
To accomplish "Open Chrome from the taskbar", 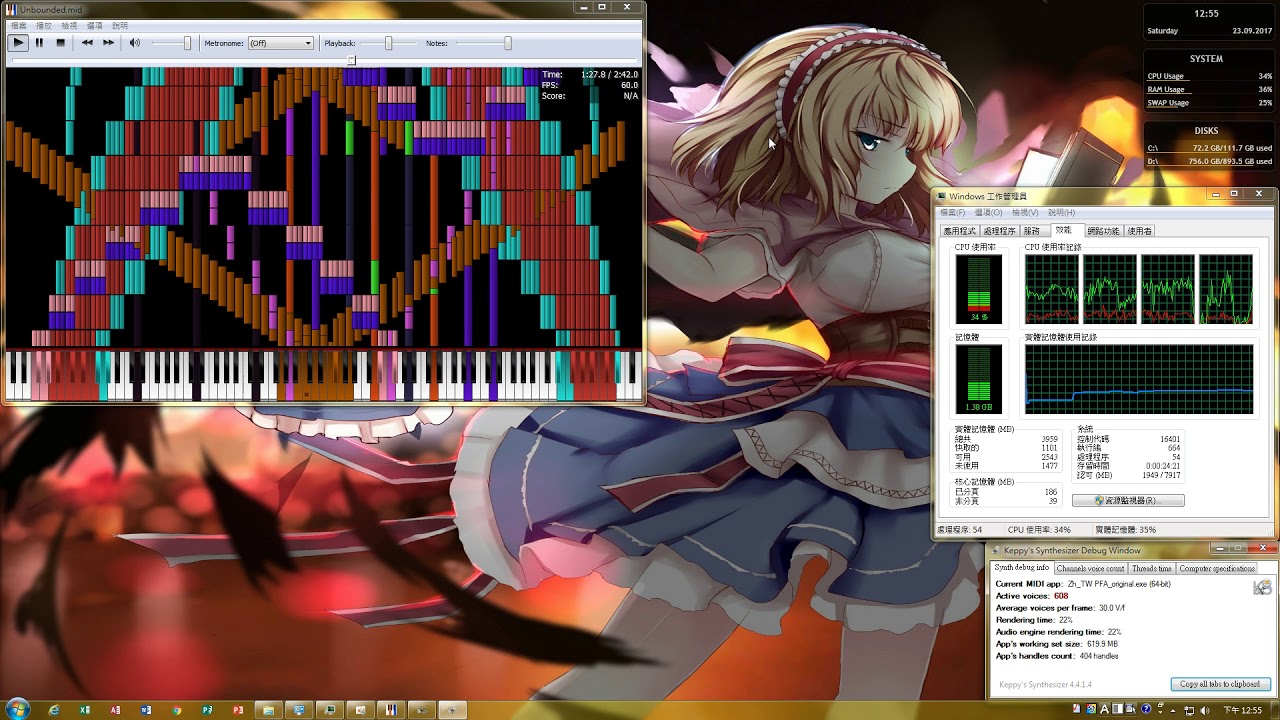I will 176,710.
